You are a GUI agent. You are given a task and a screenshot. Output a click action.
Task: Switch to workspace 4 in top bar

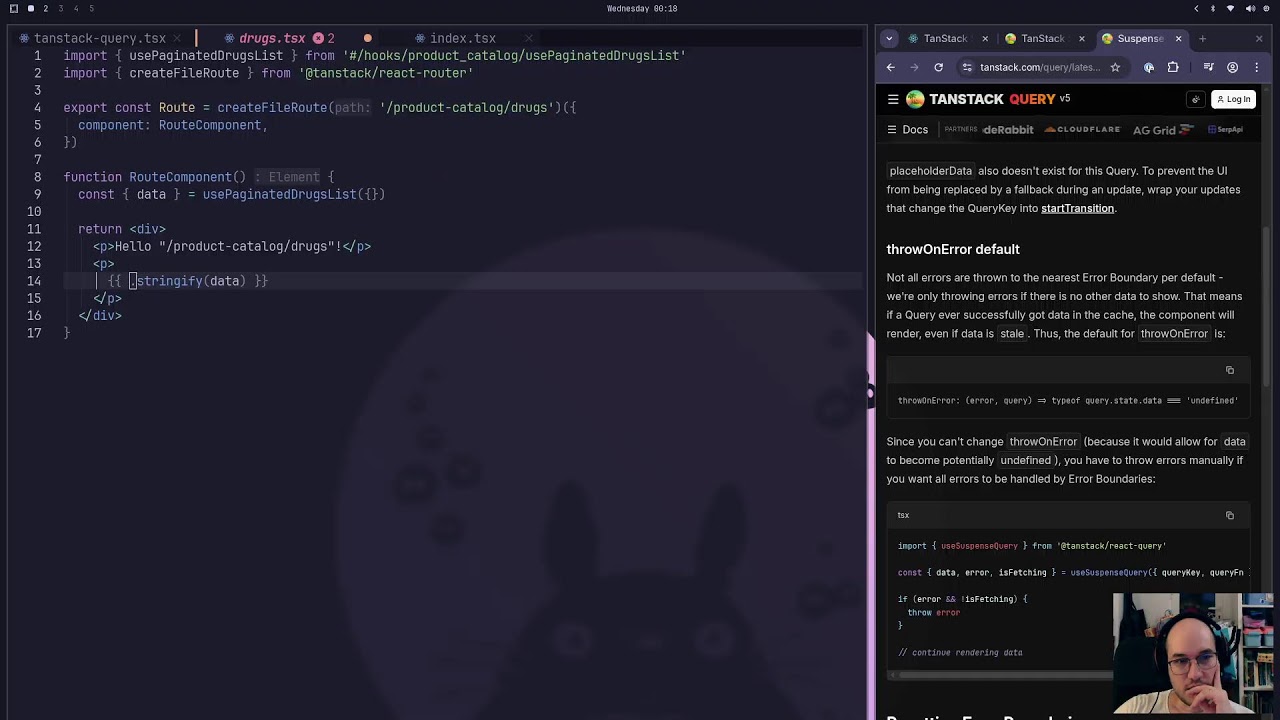click(76, 8)
